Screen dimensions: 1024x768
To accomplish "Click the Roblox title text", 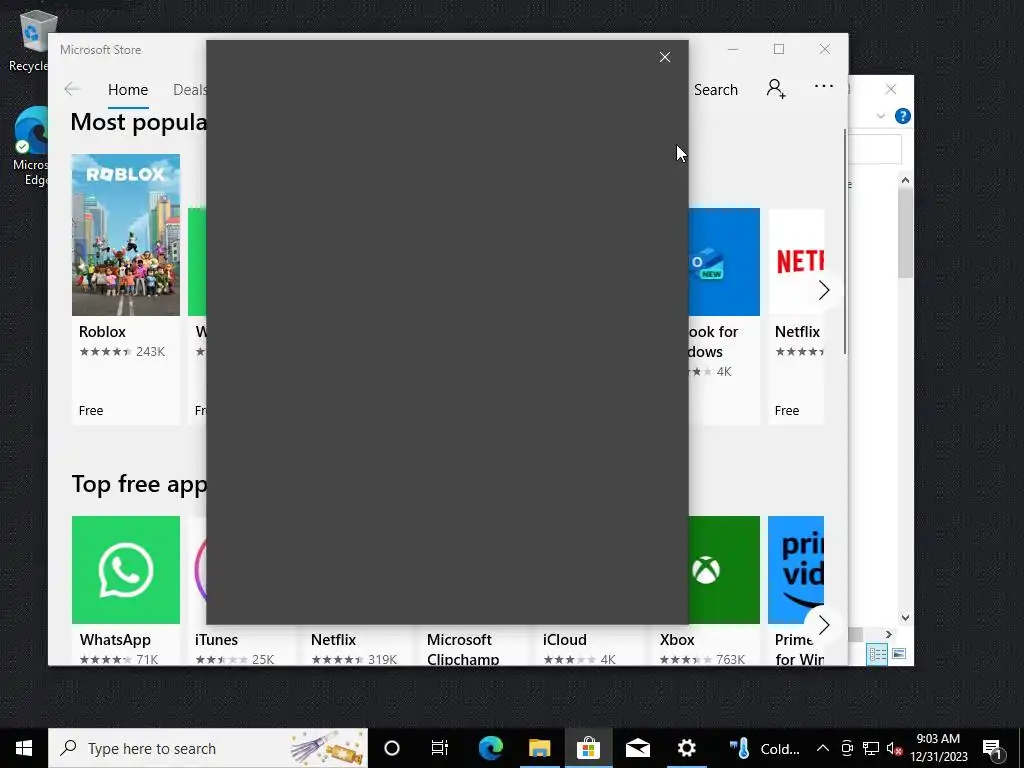I will coord(103,332).
